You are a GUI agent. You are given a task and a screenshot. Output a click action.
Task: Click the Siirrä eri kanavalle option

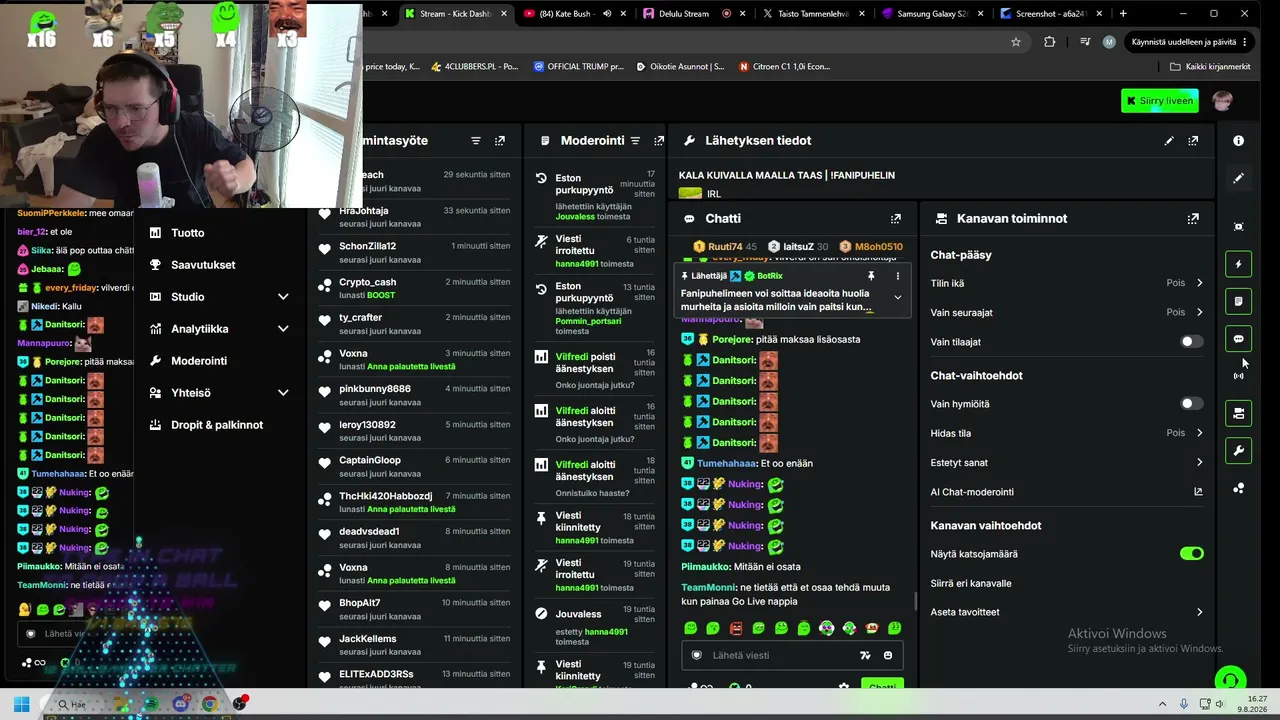(x=971, y=583)
